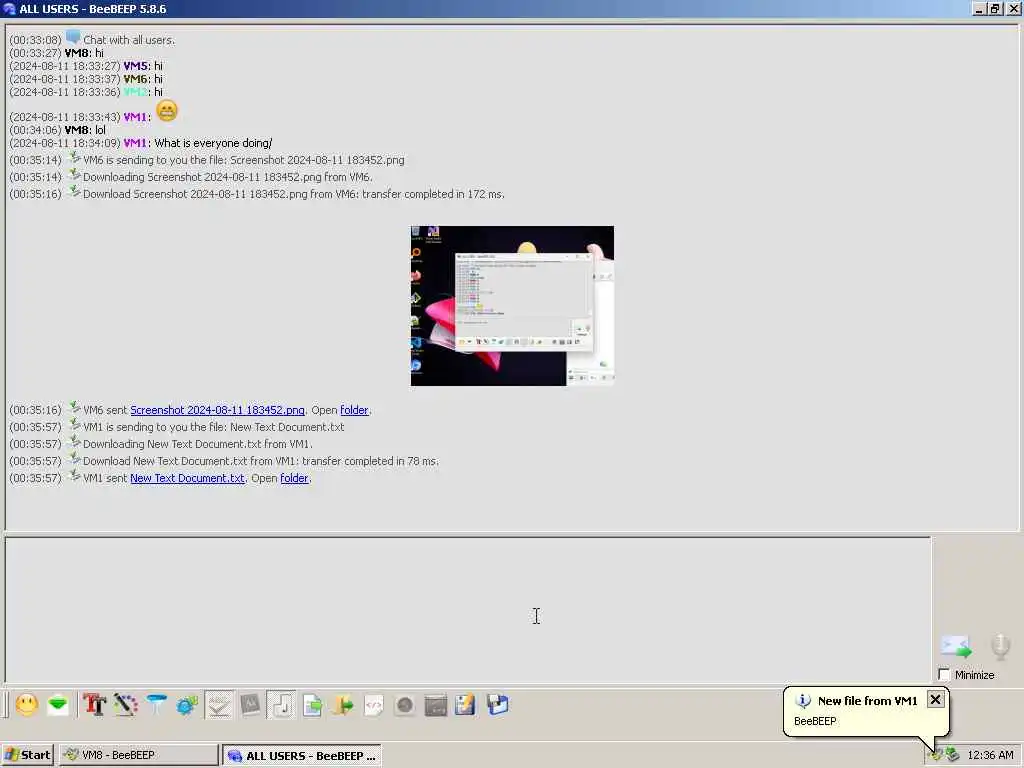Click the microphone voice message icon
The image size is (1024, 768).
pyautogui.click(x=1000, y=647)
